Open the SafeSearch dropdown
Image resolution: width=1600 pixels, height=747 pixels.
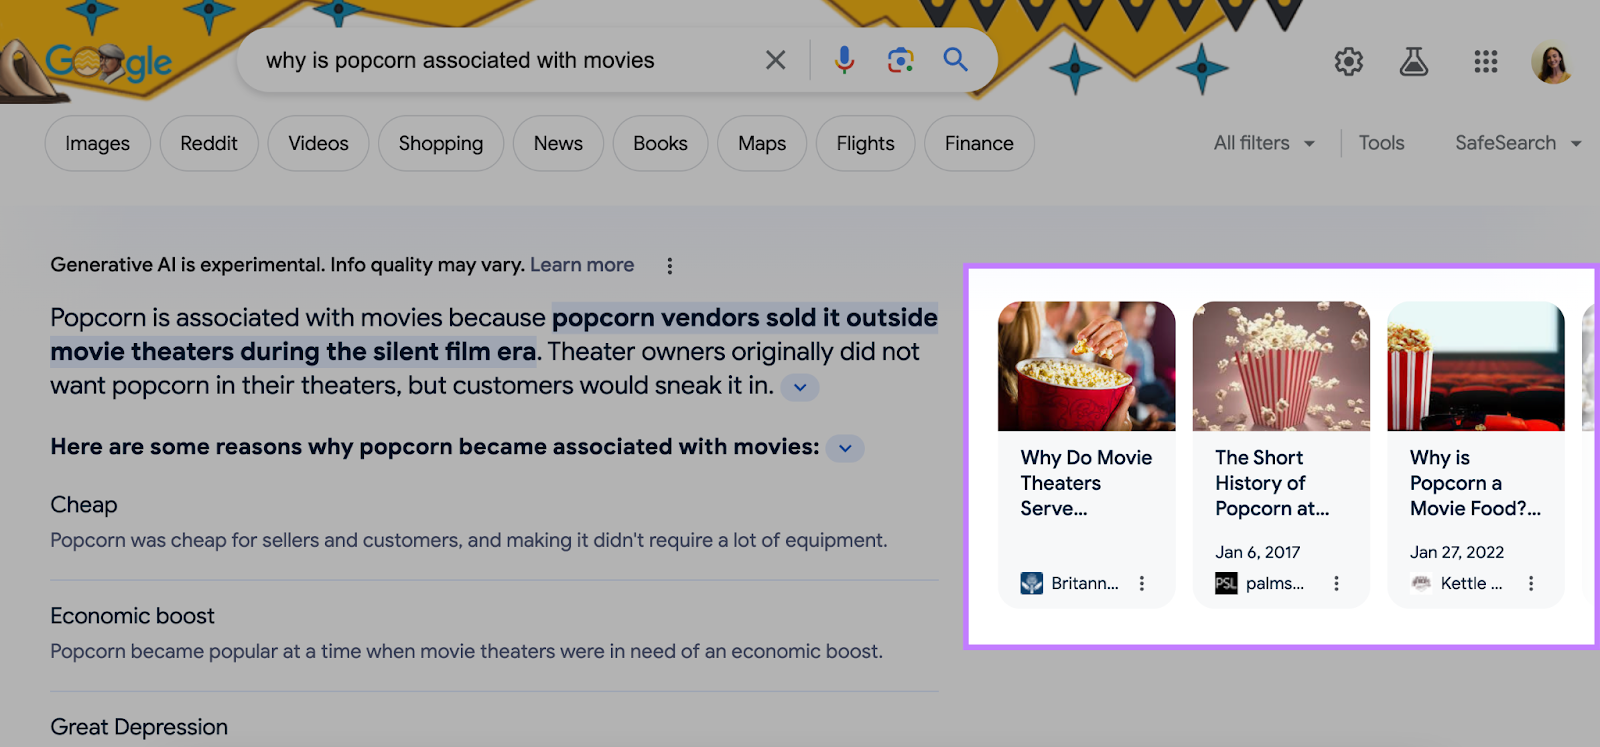[x=1517, y=143]
